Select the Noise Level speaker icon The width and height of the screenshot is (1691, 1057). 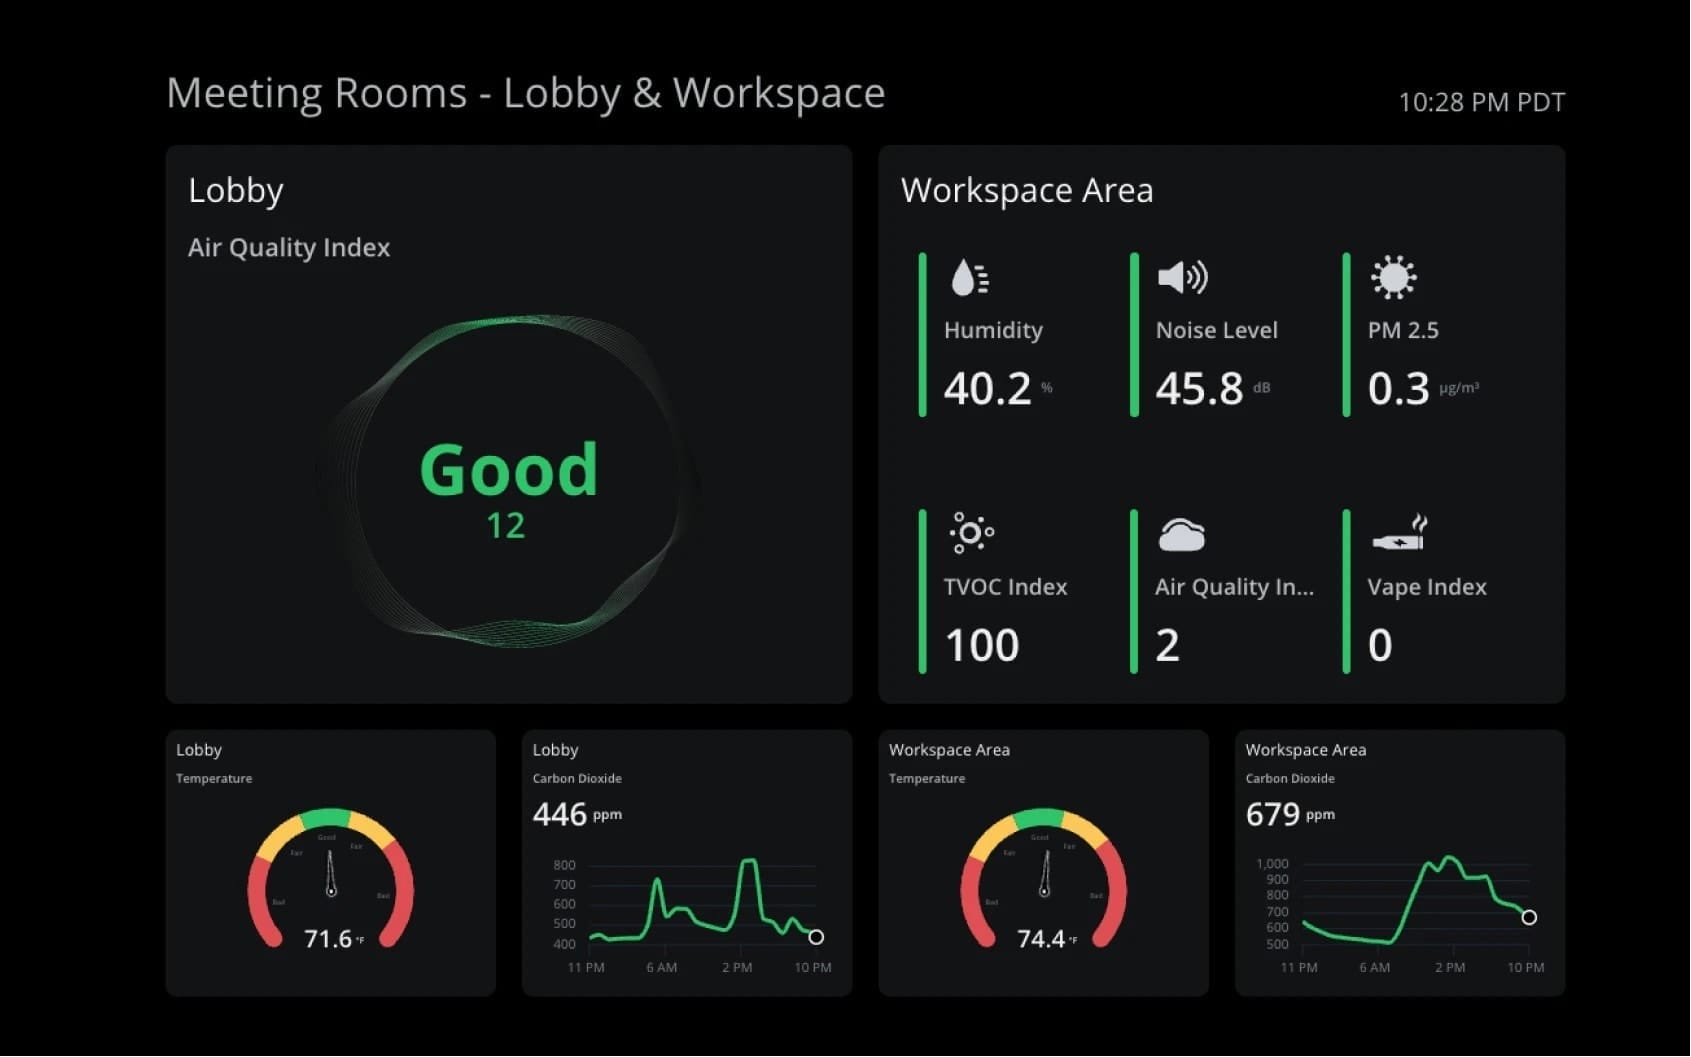(1181, 278)
